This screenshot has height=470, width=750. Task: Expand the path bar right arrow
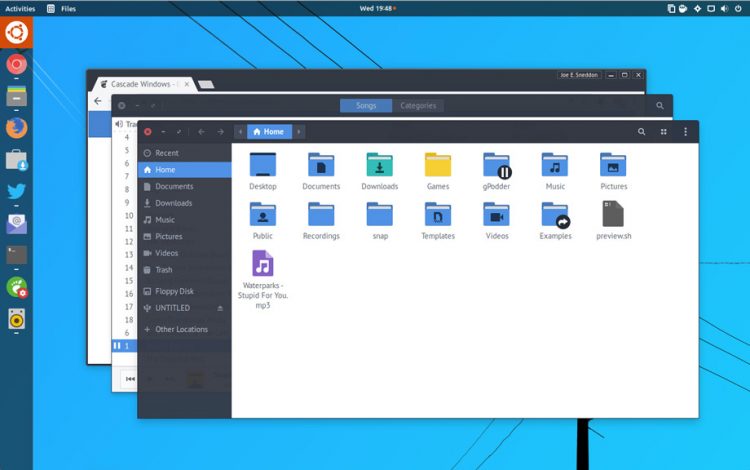299,131
